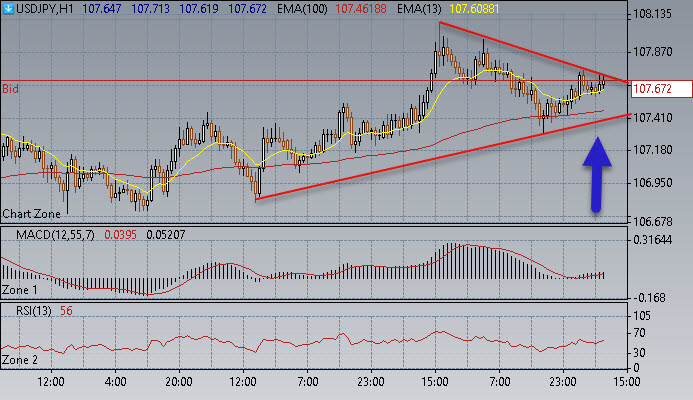Click the first 12:00 time axis label
This screenshot has width=693, height=400.
pyautogui.click(x=51, y=381)
